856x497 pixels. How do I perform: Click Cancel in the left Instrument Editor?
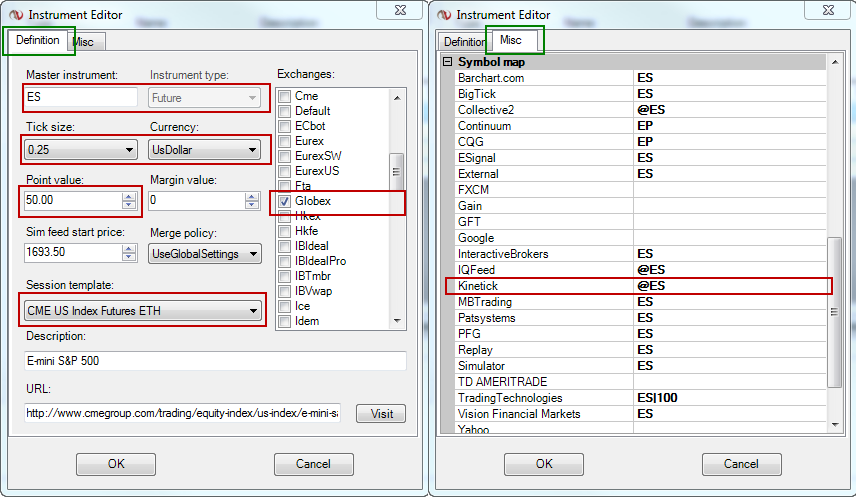(313, 464)
